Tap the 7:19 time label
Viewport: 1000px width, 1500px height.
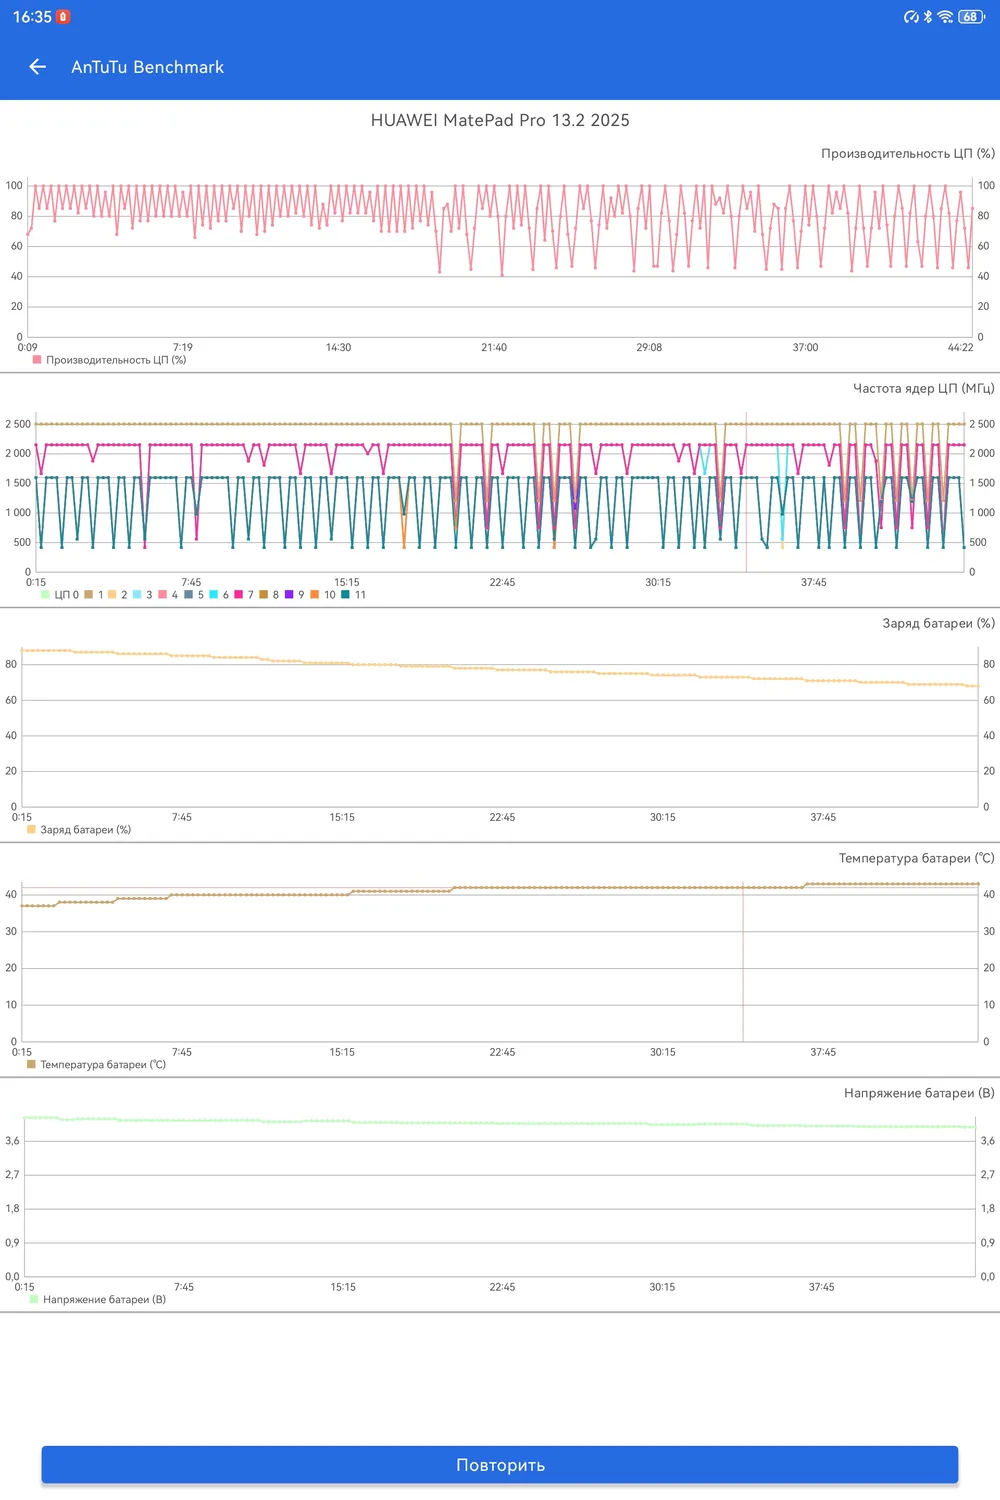(183, 347)
